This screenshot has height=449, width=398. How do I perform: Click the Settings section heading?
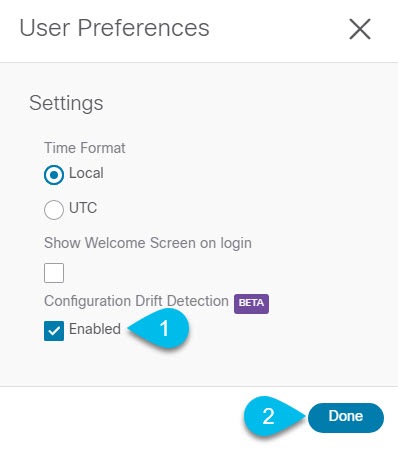tap(66, 103)
